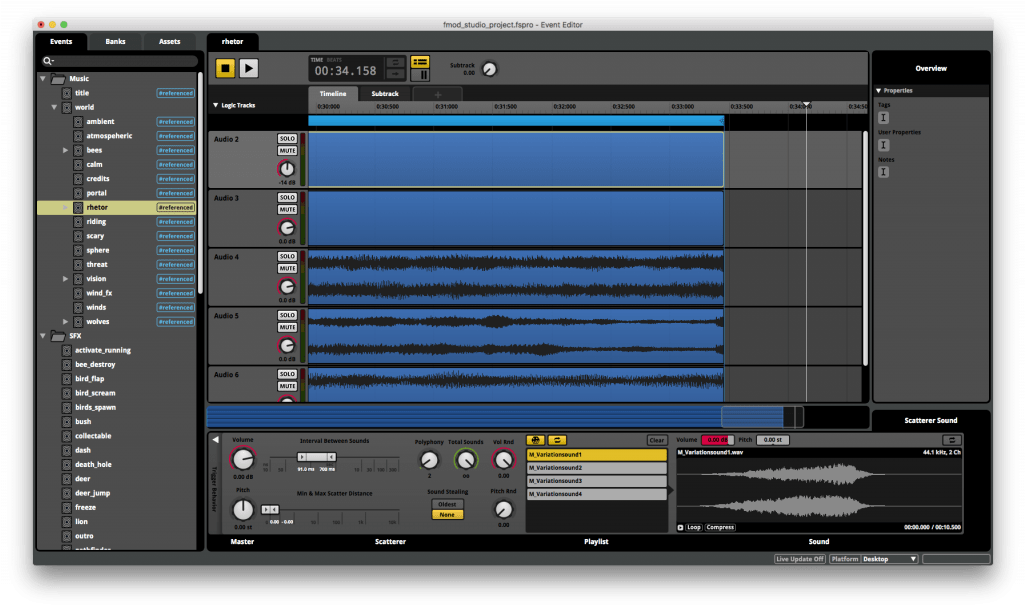
Task: Select the Subtrack tab
Action: pyautogui.click(x=385, y=93)
